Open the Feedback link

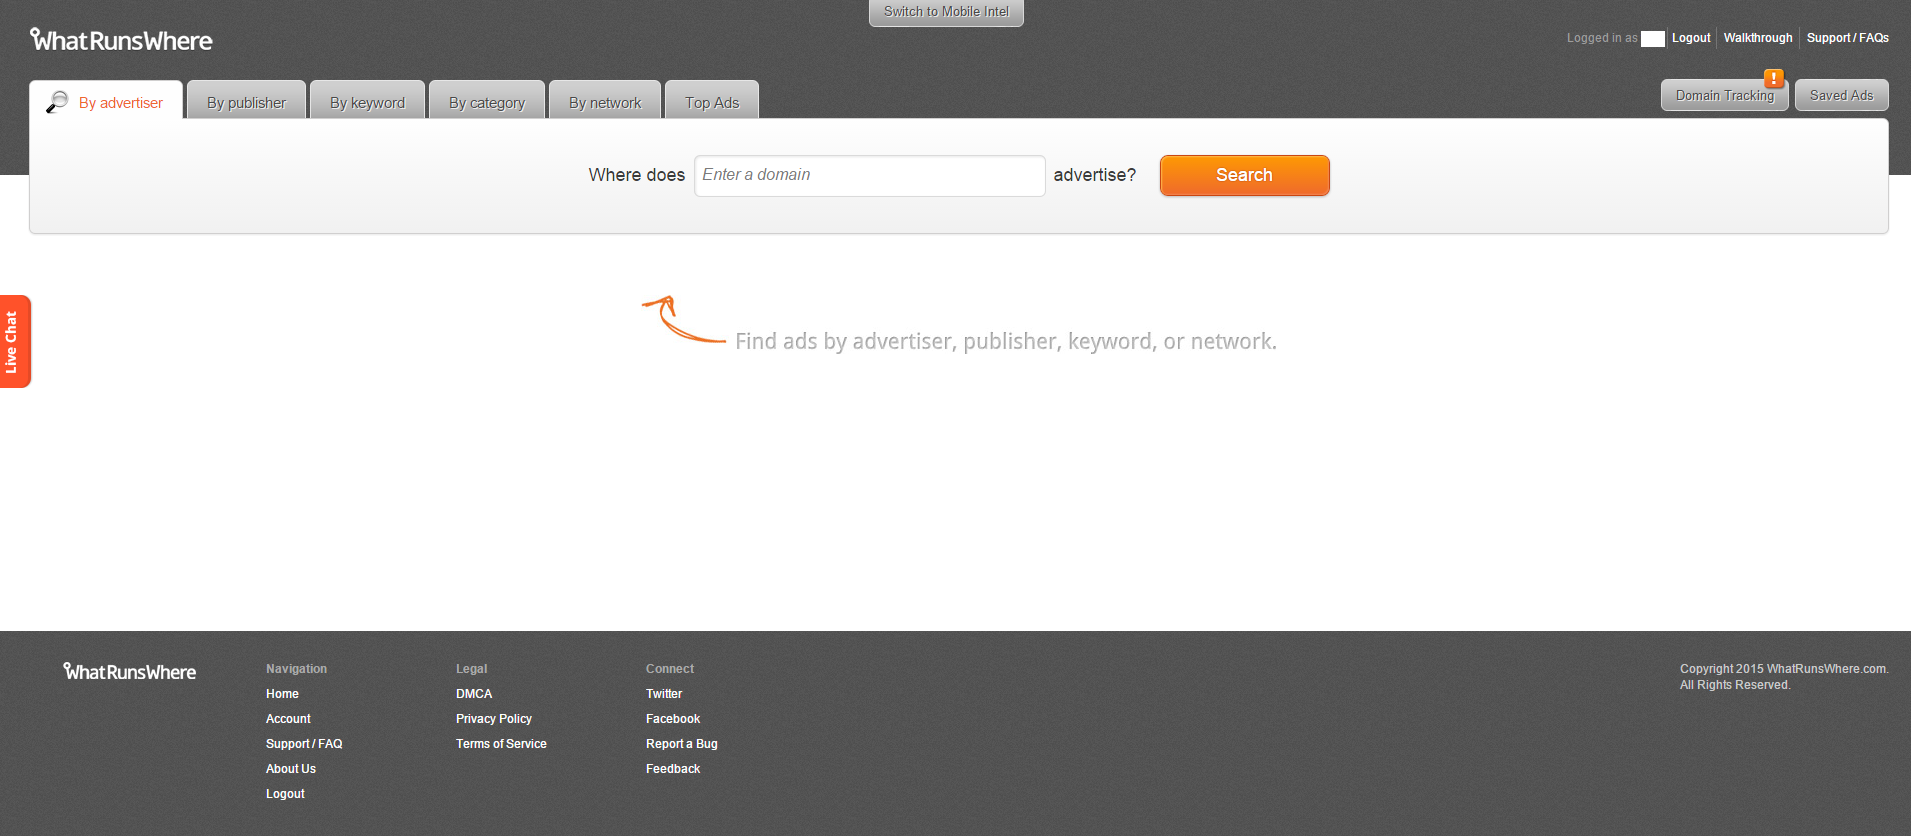coord(673,769)
